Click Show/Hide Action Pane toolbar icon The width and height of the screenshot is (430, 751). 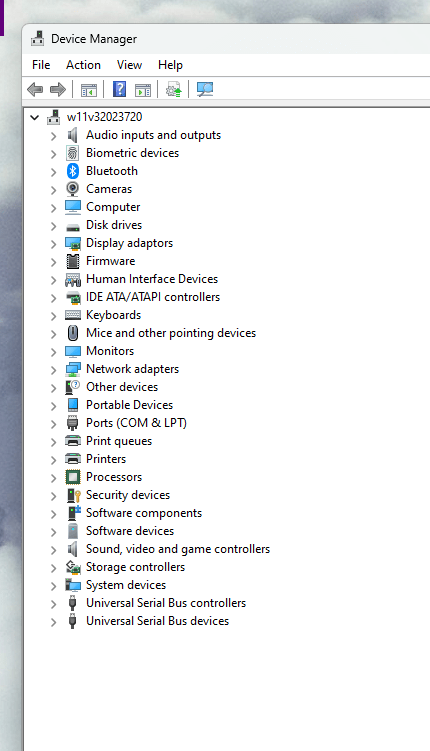click(143, 90)
